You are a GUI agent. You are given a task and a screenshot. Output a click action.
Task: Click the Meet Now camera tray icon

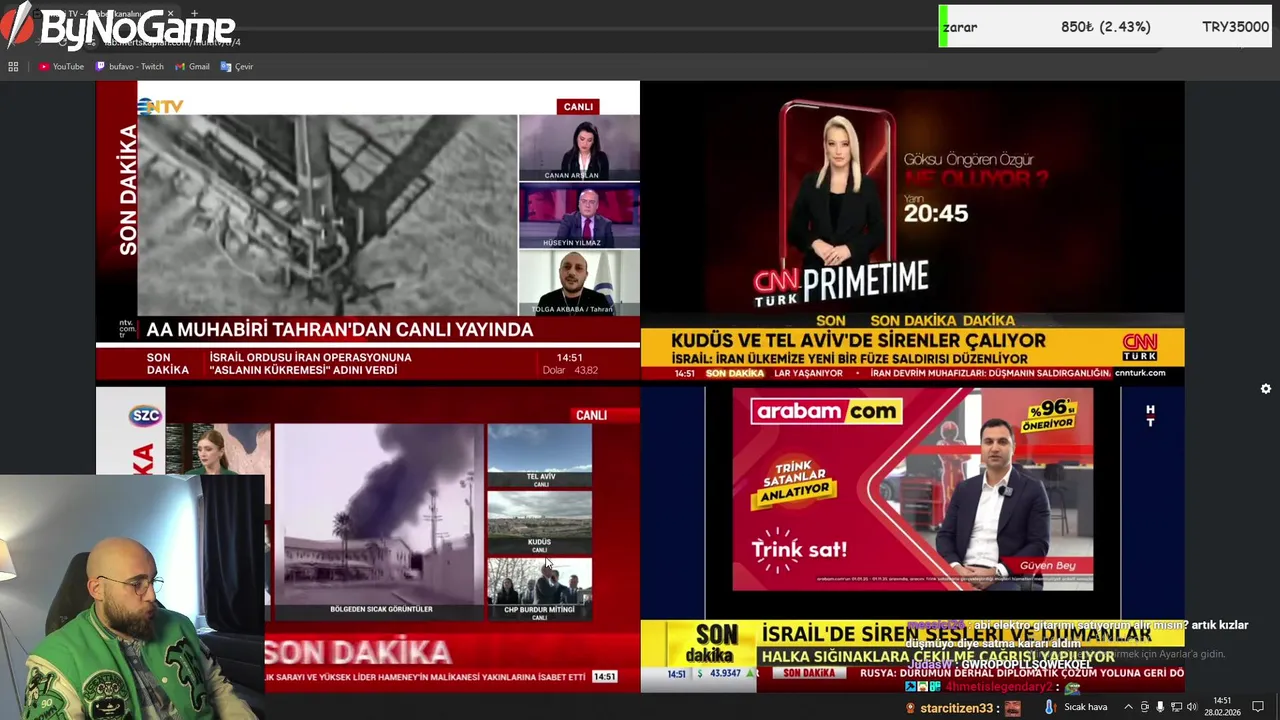click(1145, 707)
